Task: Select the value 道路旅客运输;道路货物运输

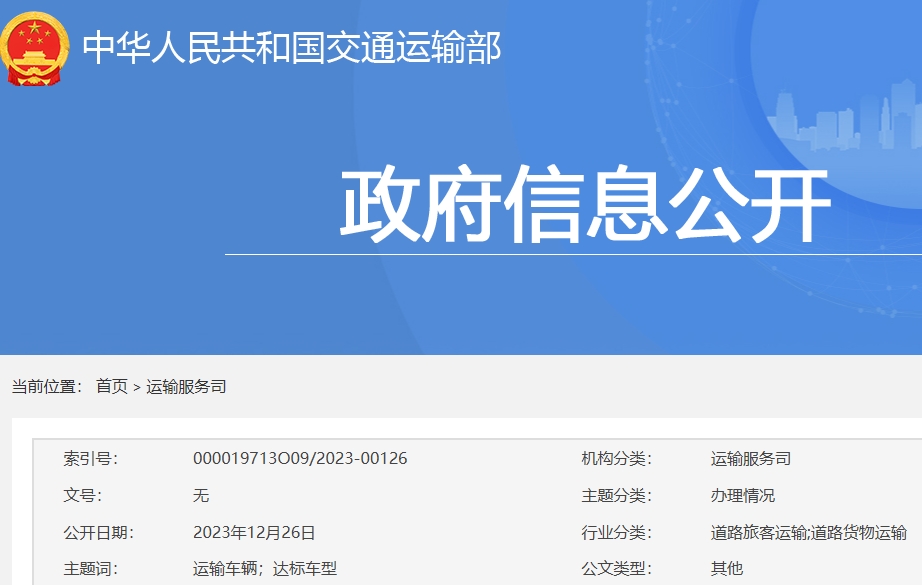Action: 809,533
